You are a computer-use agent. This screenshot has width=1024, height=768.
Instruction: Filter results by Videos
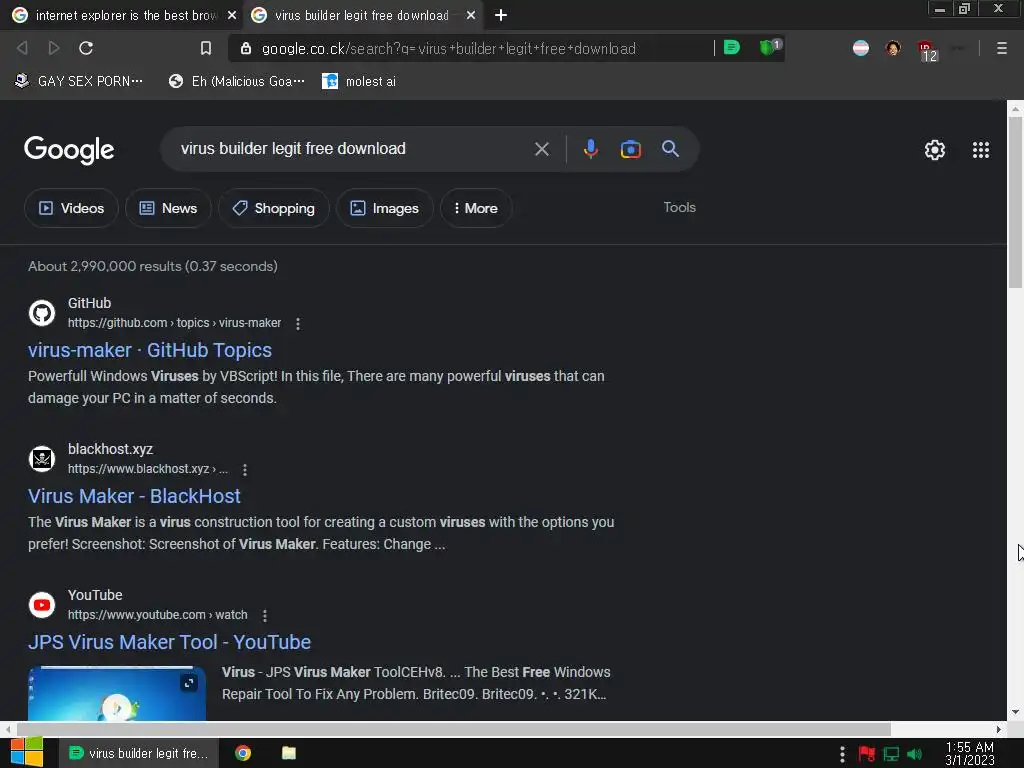coord(71,208)
